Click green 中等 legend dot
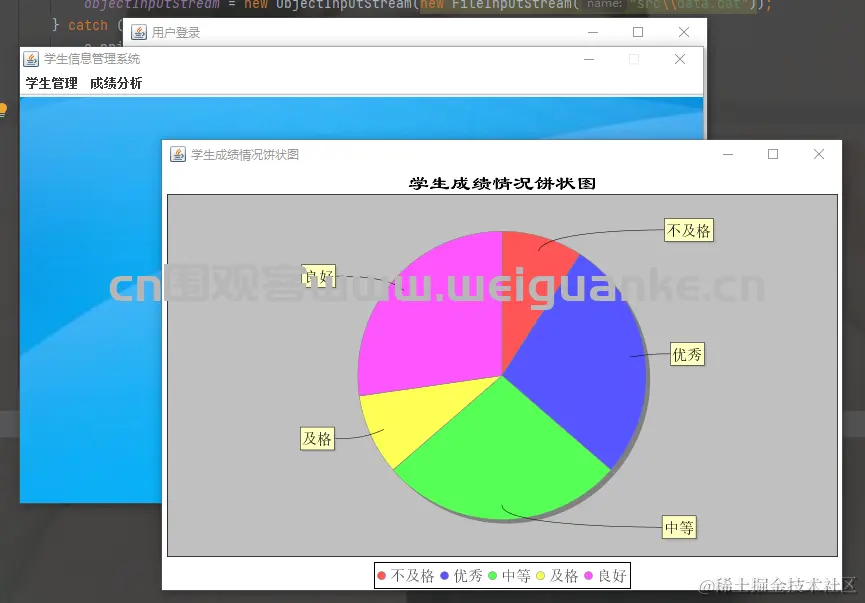 [x=493, y=576]
